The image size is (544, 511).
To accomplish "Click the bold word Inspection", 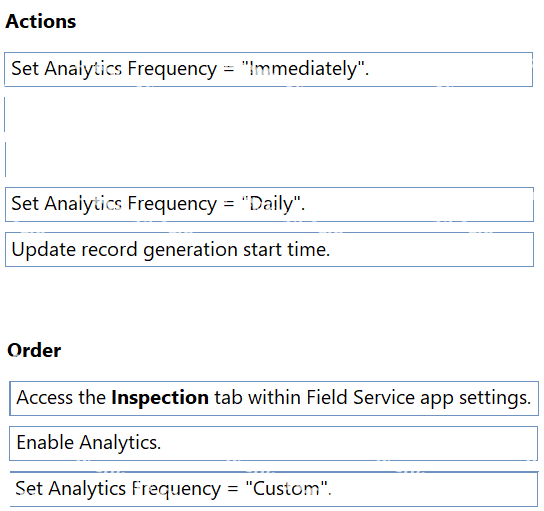I will click(160, 398).
